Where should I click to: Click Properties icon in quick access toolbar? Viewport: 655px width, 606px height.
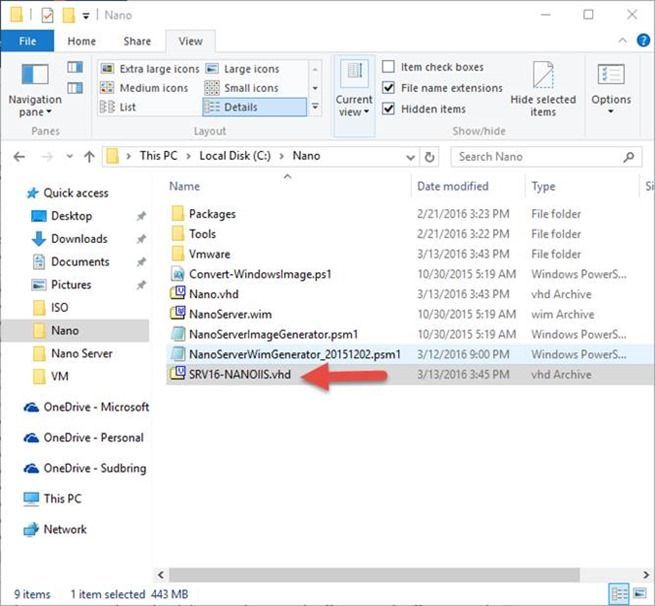click(47, 15)
